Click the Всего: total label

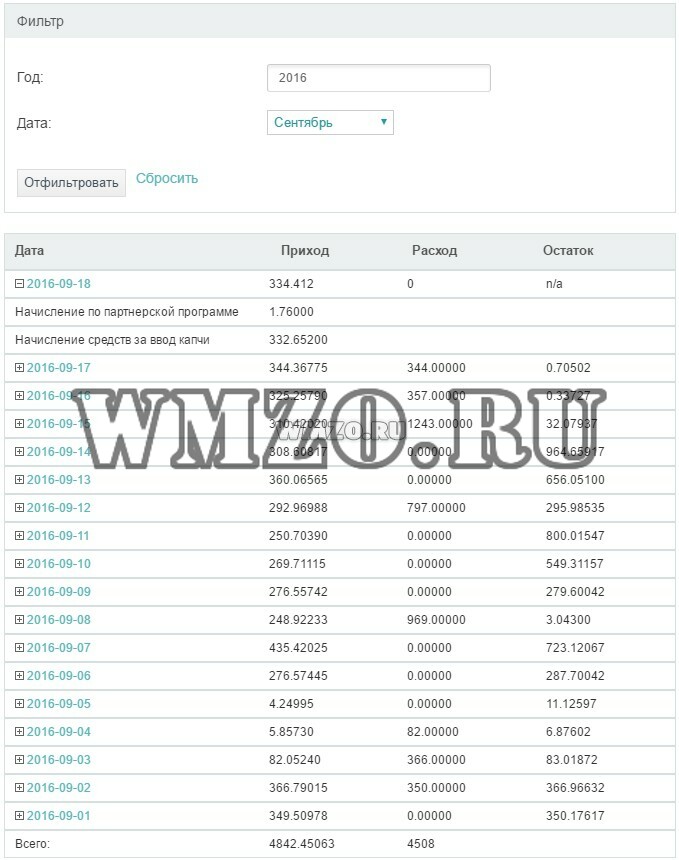click(x=32, y=843)
